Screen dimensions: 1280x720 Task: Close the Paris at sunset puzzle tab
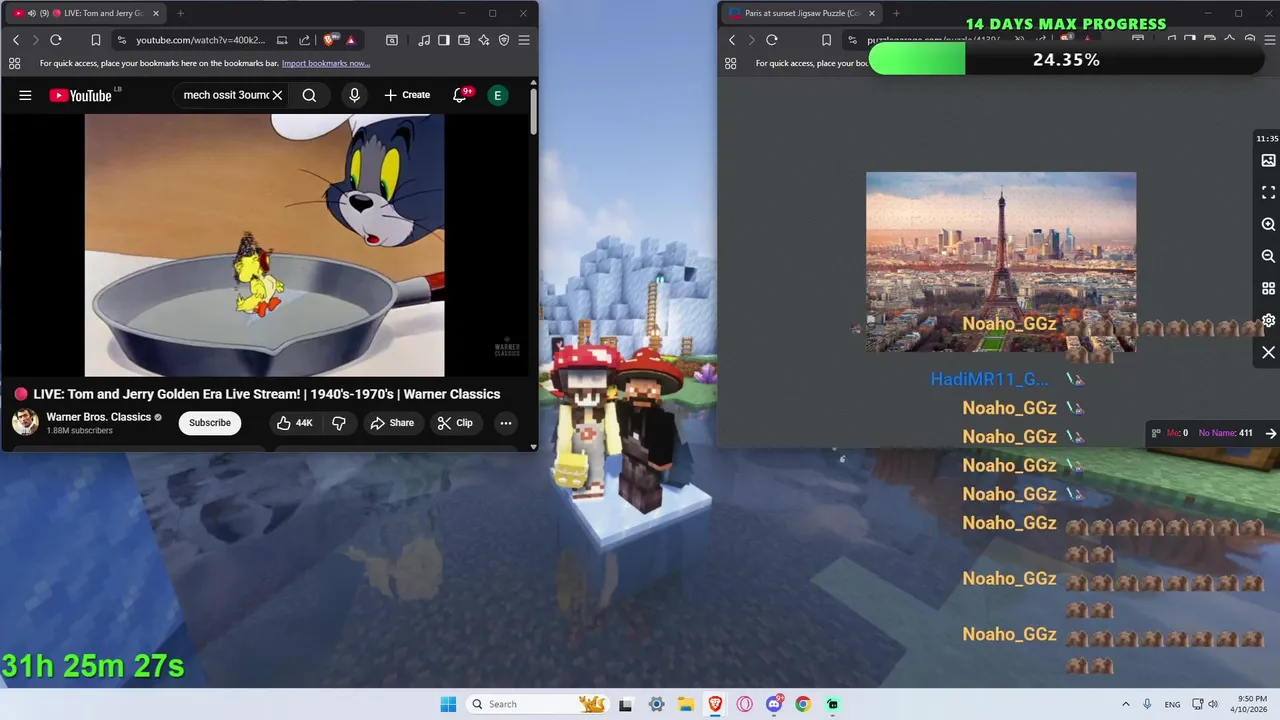pos(872,13)
